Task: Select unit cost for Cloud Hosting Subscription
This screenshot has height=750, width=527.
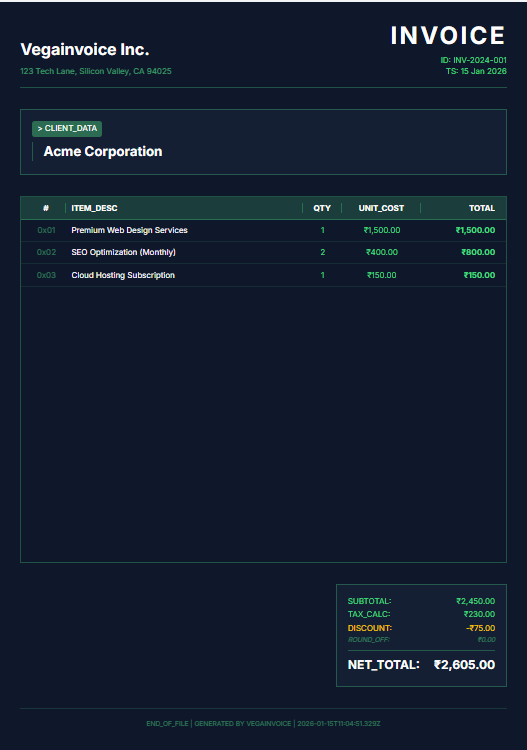Action: tap(382, 275)
